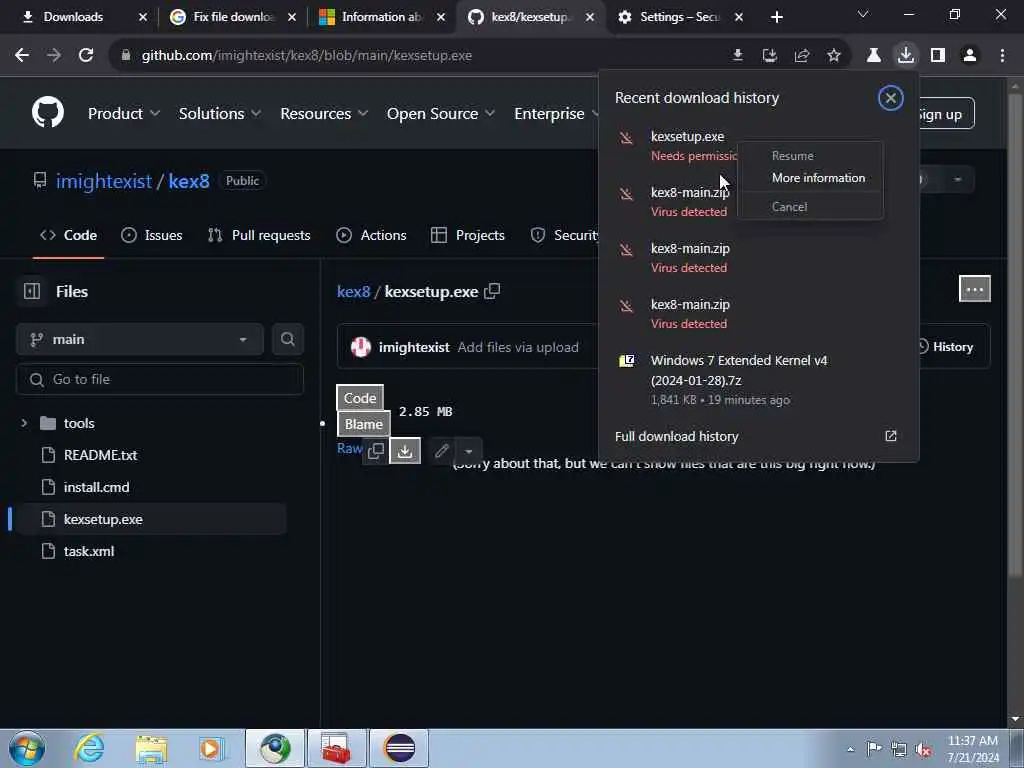
Task: Toggle the browser side panel icon
Action: pyautogui.click(x=938, y=56)
